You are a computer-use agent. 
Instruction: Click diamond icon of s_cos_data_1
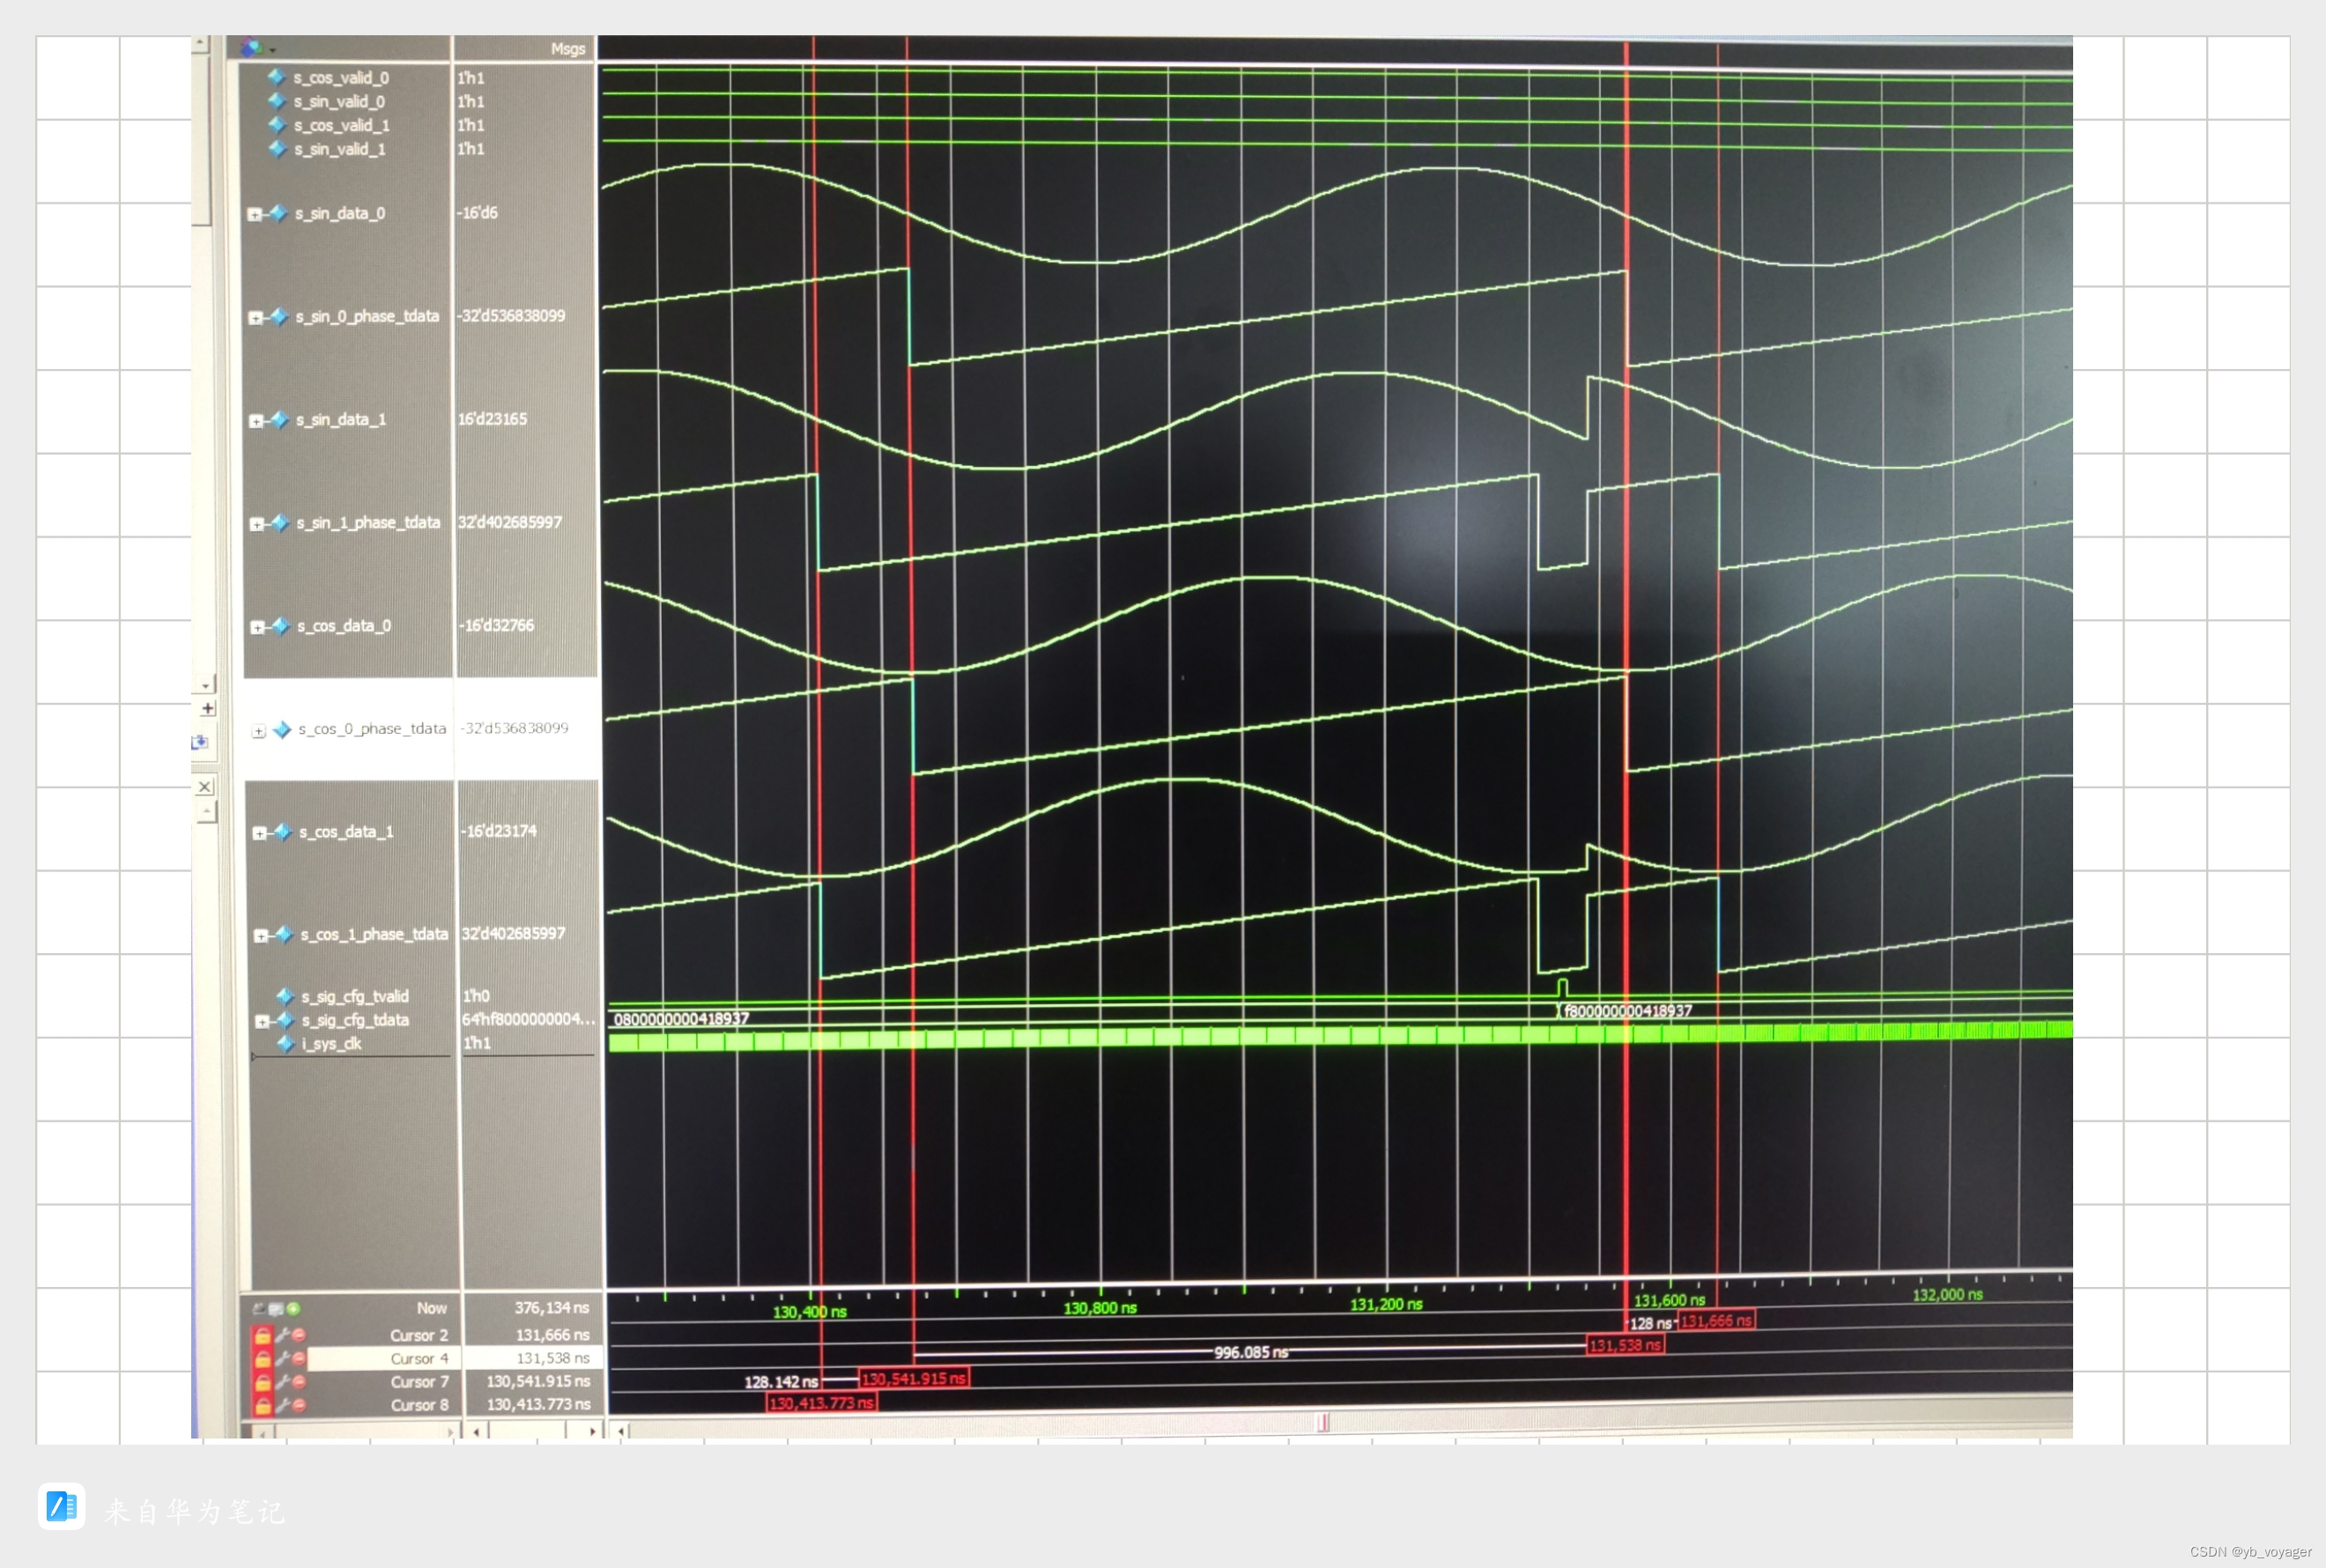[283, 832]
